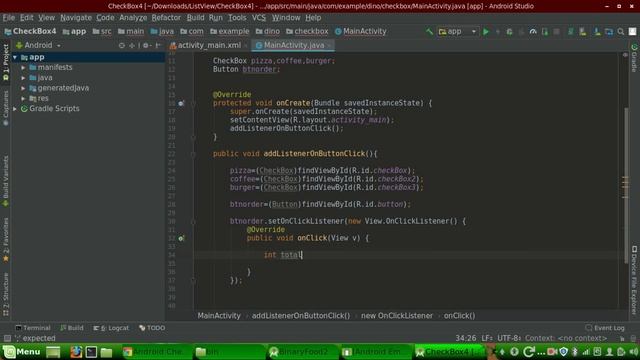Screen dimensions: 640x360
Task: Click the example breadcrumb in navigation bar
Action: [x=229, y=31]
